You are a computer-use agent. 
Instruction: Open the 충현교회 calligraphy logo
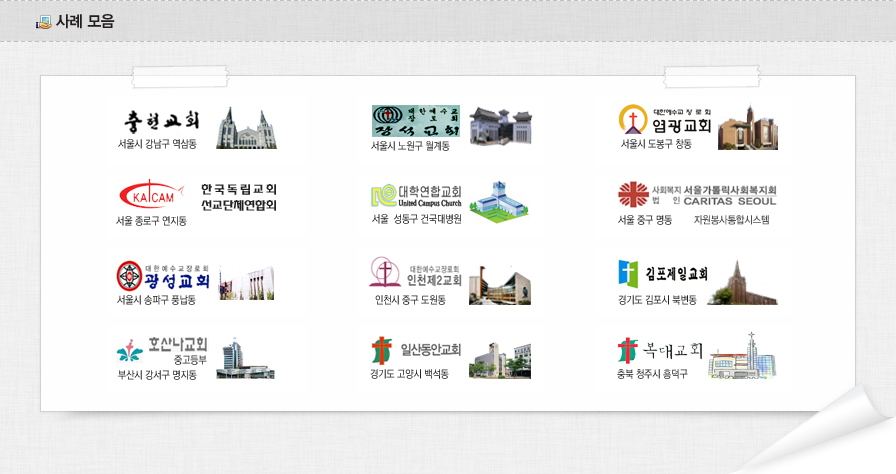pyautogui.click(x=162, y=120)
